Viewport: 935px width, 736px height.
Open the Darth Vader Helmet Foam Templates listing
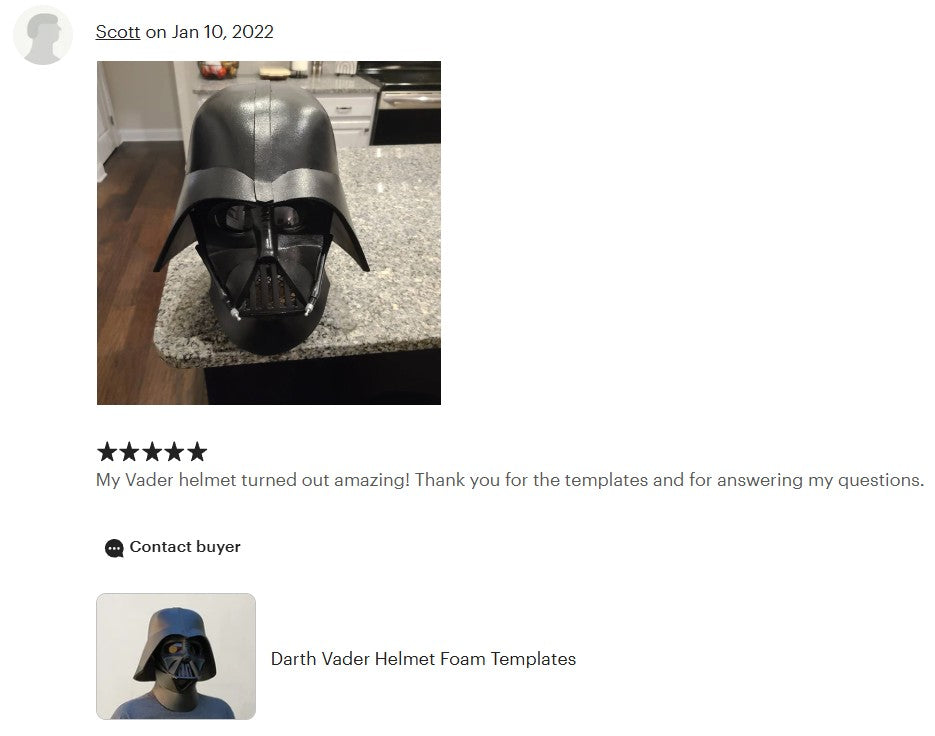point(423,659)
